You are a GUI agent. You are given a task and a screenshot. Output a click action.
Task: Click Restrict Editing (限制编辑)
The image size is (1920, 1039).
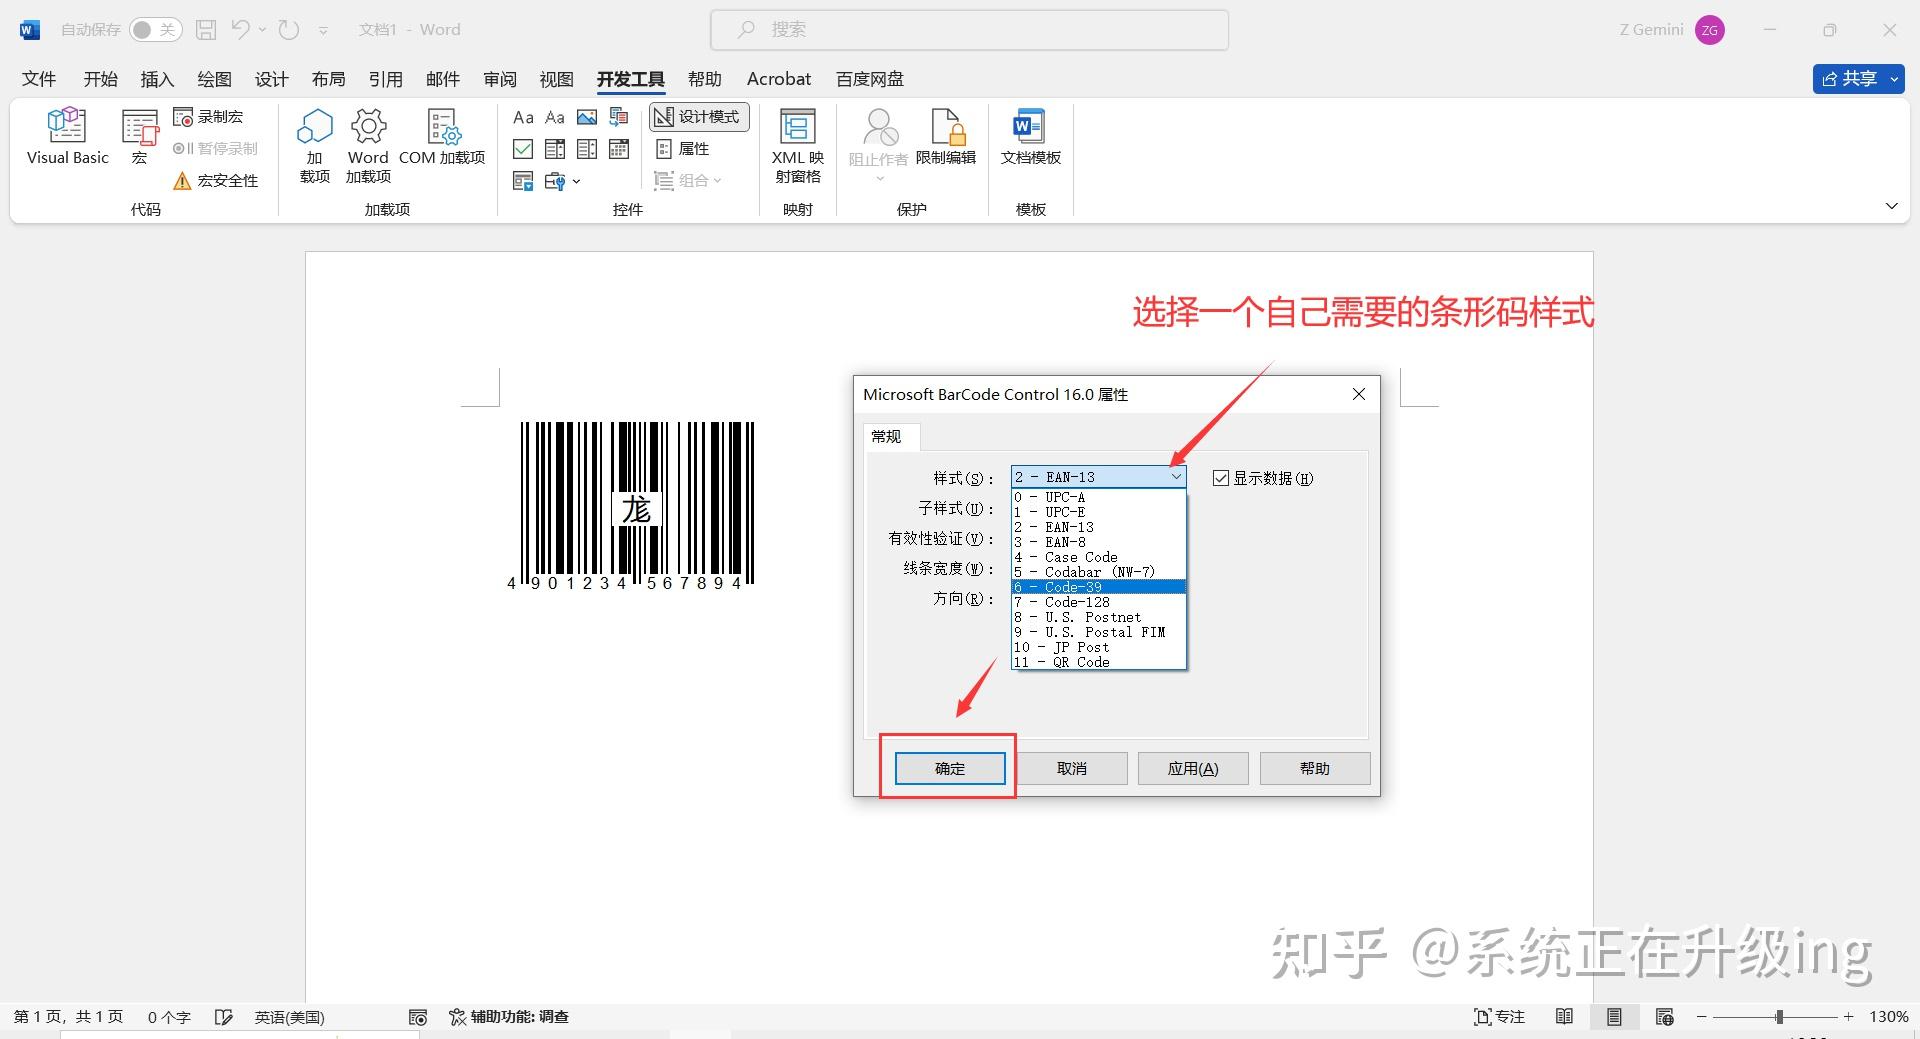click(x=945, y=138)
